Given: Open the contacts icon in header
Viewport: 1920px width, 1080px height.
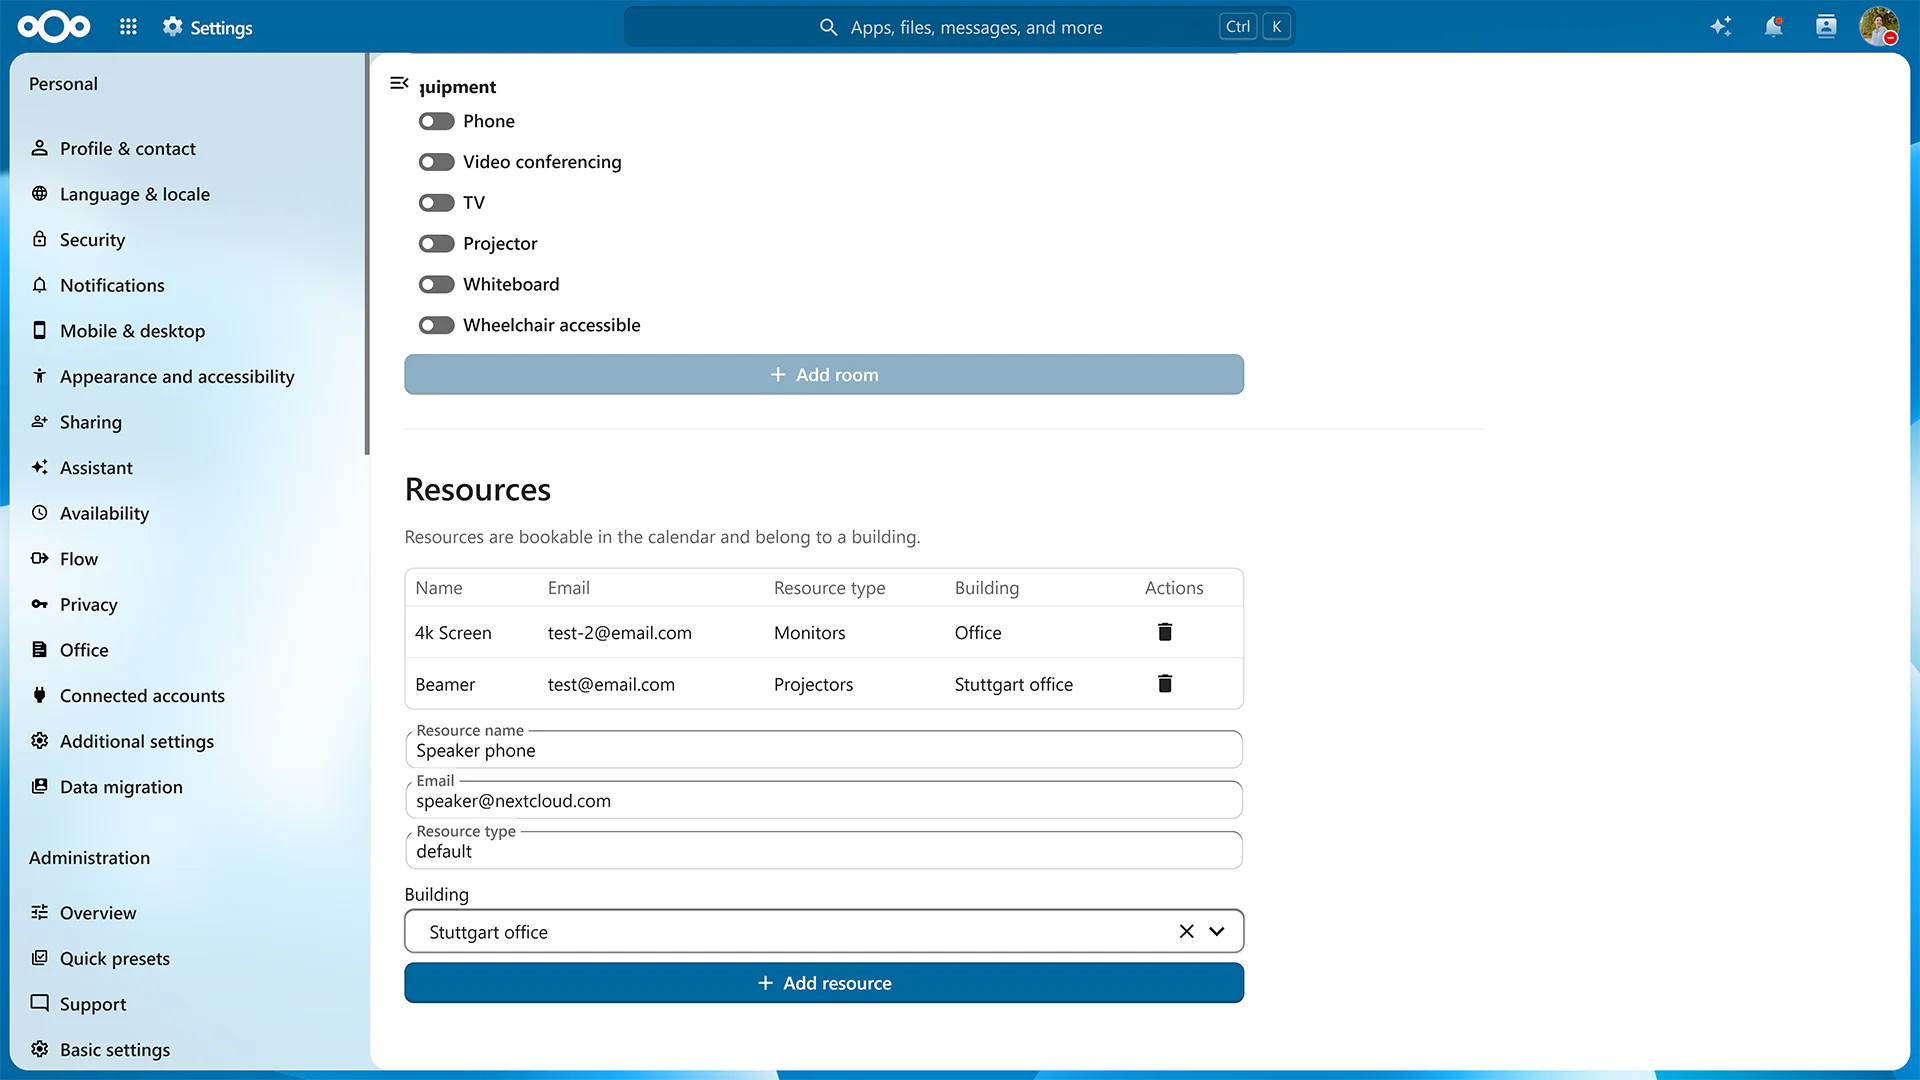Looking at the screenshot, I should point(1826,27).
